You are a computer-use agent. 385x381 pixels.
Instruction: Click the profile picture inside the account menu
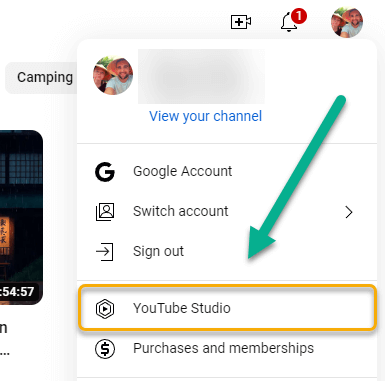click(113, 75)
